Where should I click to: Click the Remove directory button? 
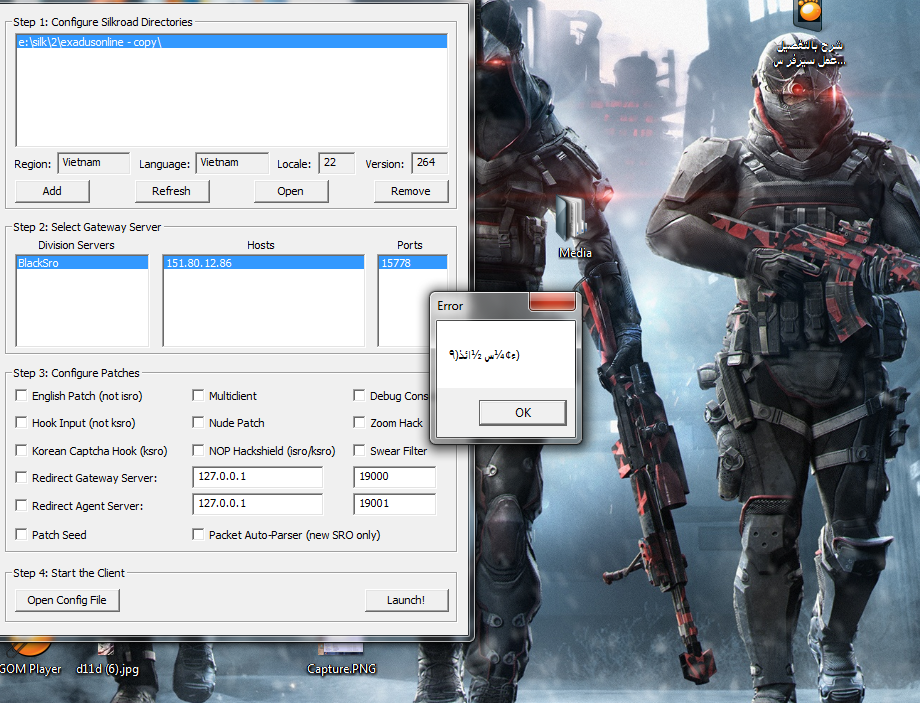click(411, 191)
